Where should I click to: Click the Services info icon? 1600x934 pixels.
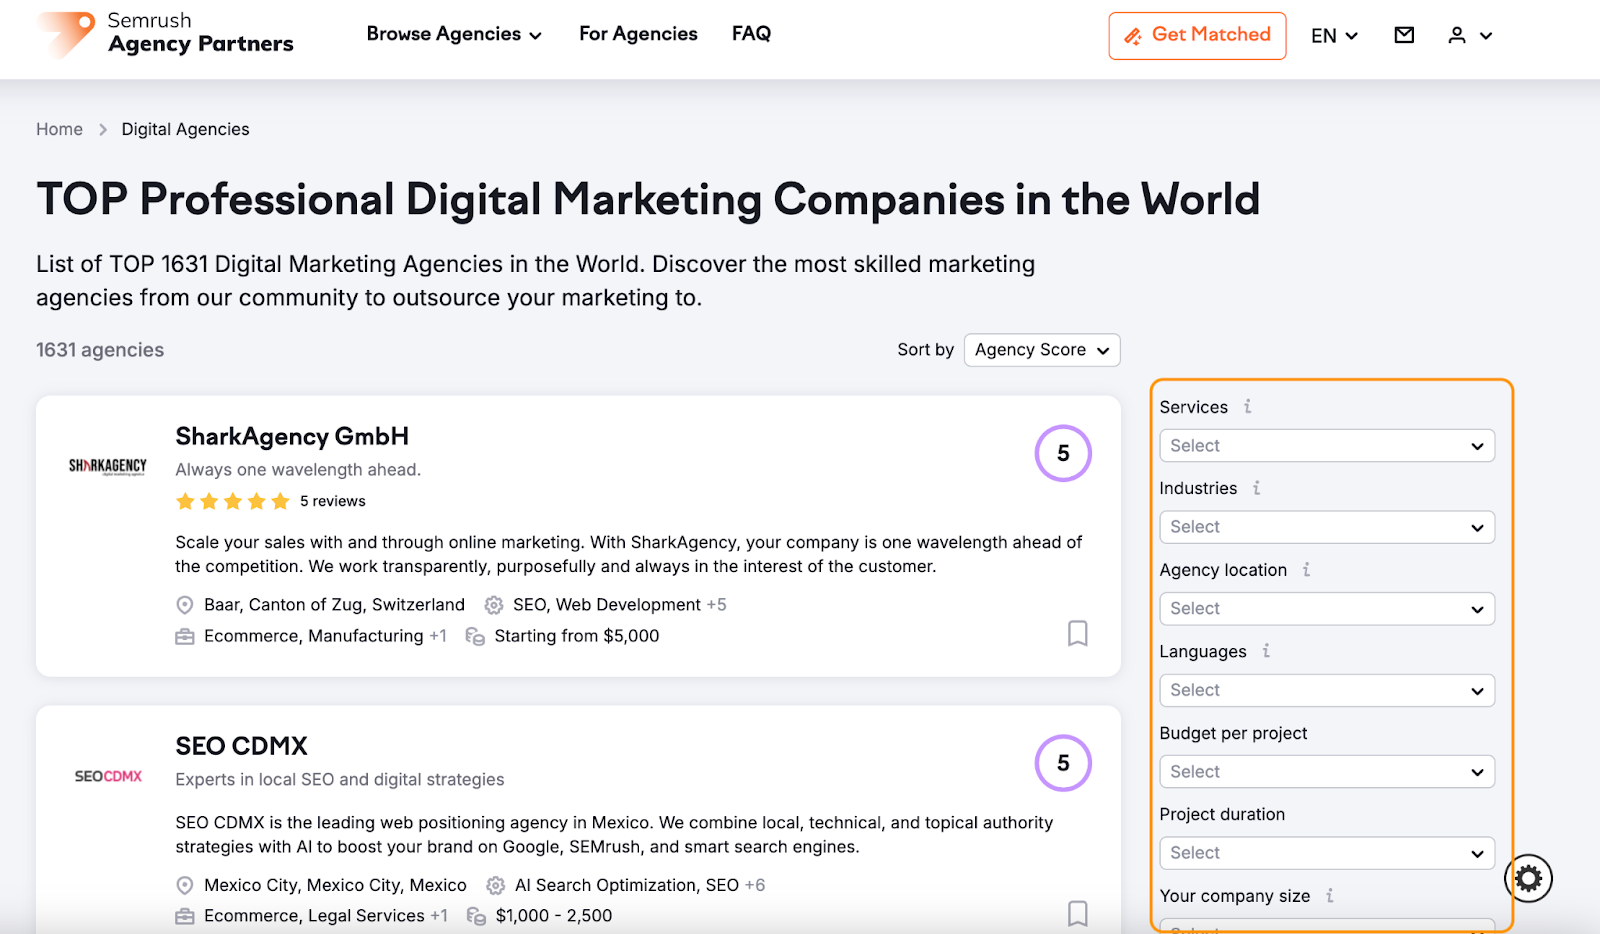[x=1246, y=407]
